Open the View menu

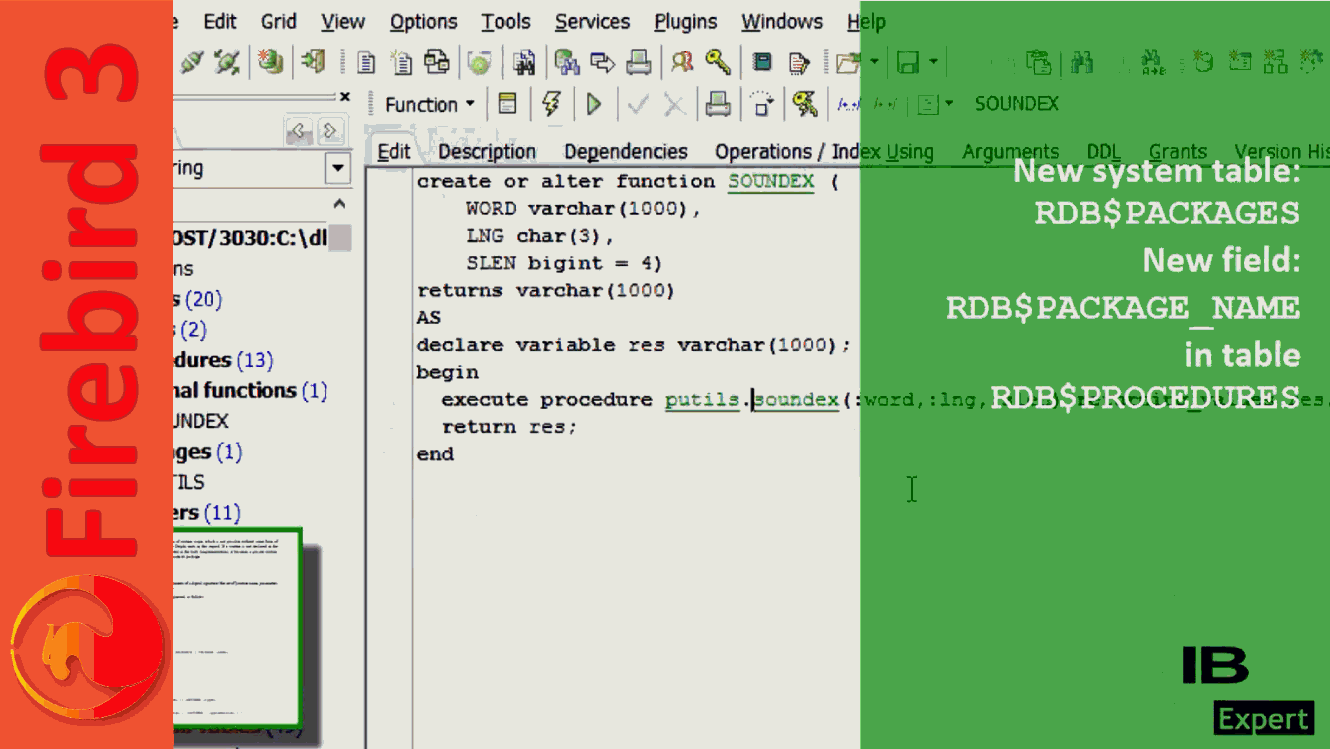[x=343, y=21]
